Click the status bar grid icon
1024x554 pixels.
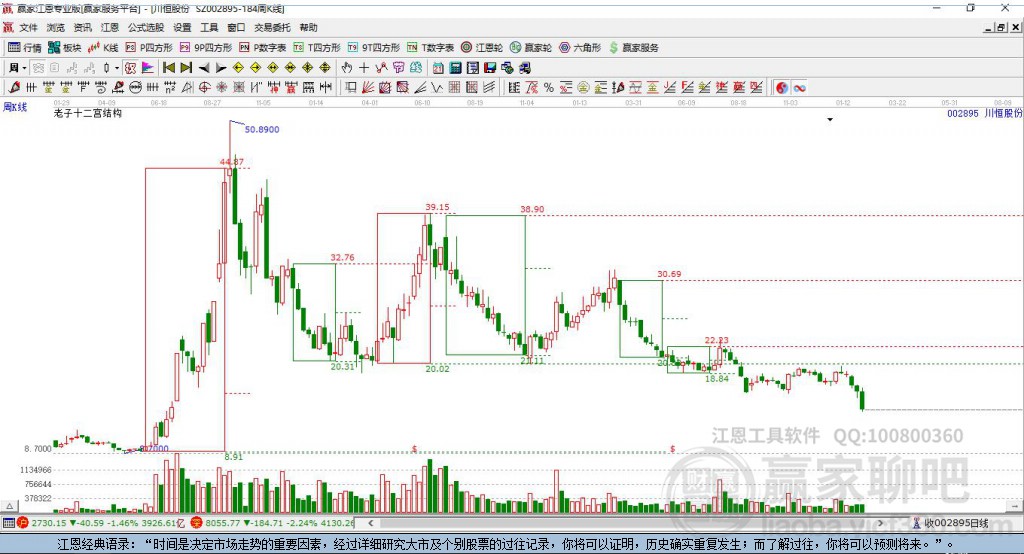[8, 523]
